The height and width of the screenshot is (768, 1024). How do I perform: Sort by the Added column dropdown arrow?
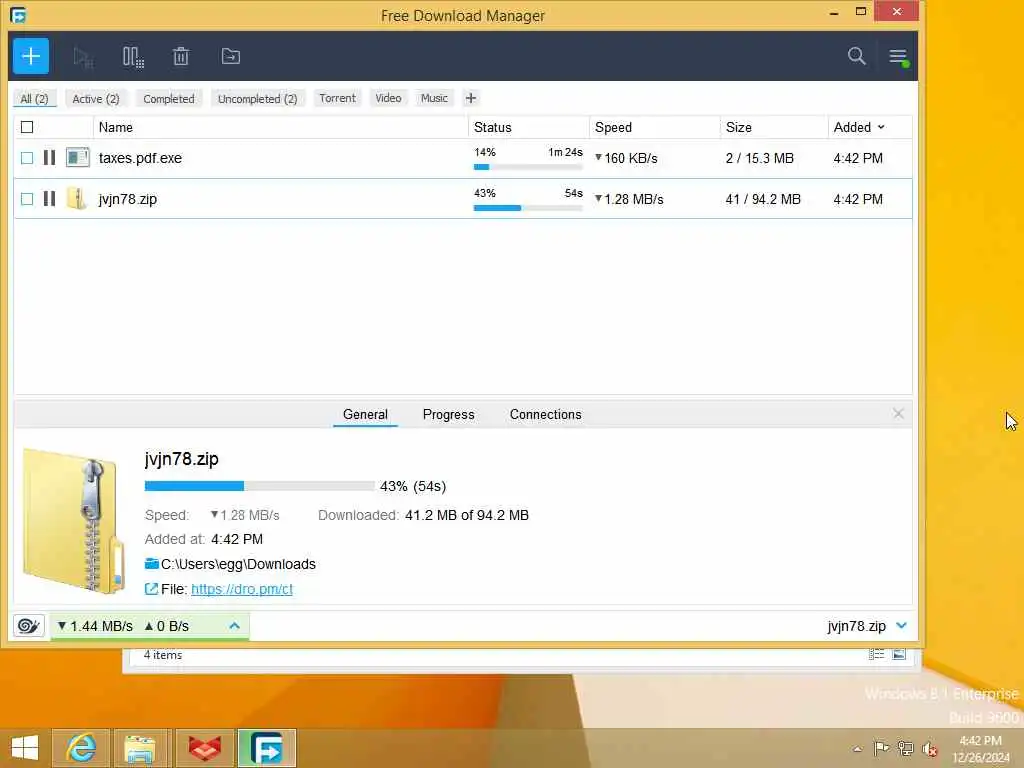(x=881, y=127)
